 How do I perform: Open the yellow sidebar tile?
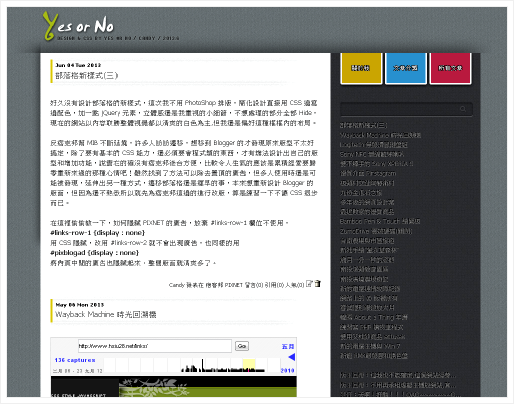361,68
